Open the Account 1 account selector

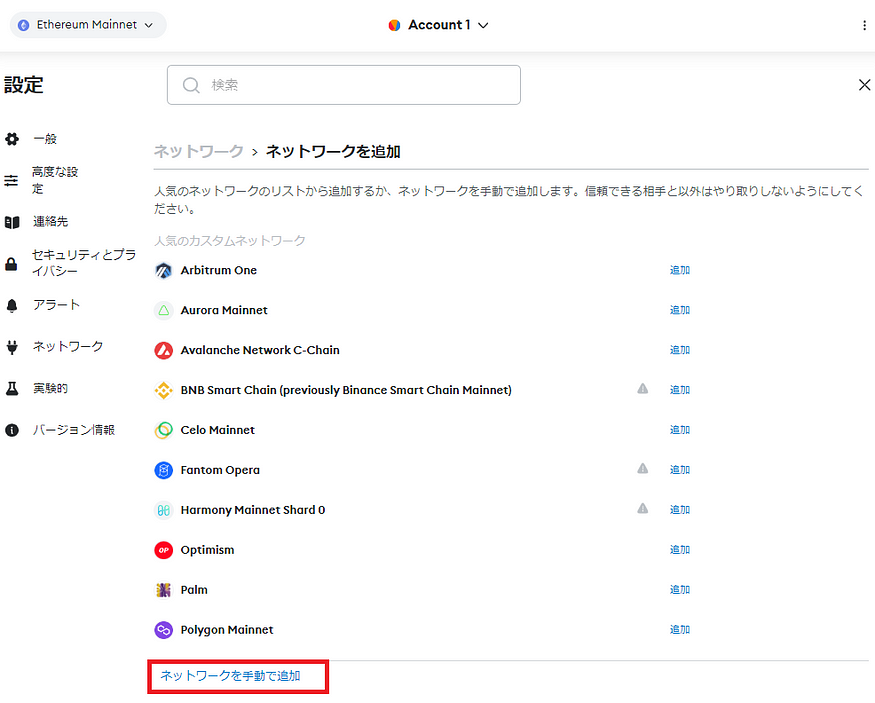[439, 25]
